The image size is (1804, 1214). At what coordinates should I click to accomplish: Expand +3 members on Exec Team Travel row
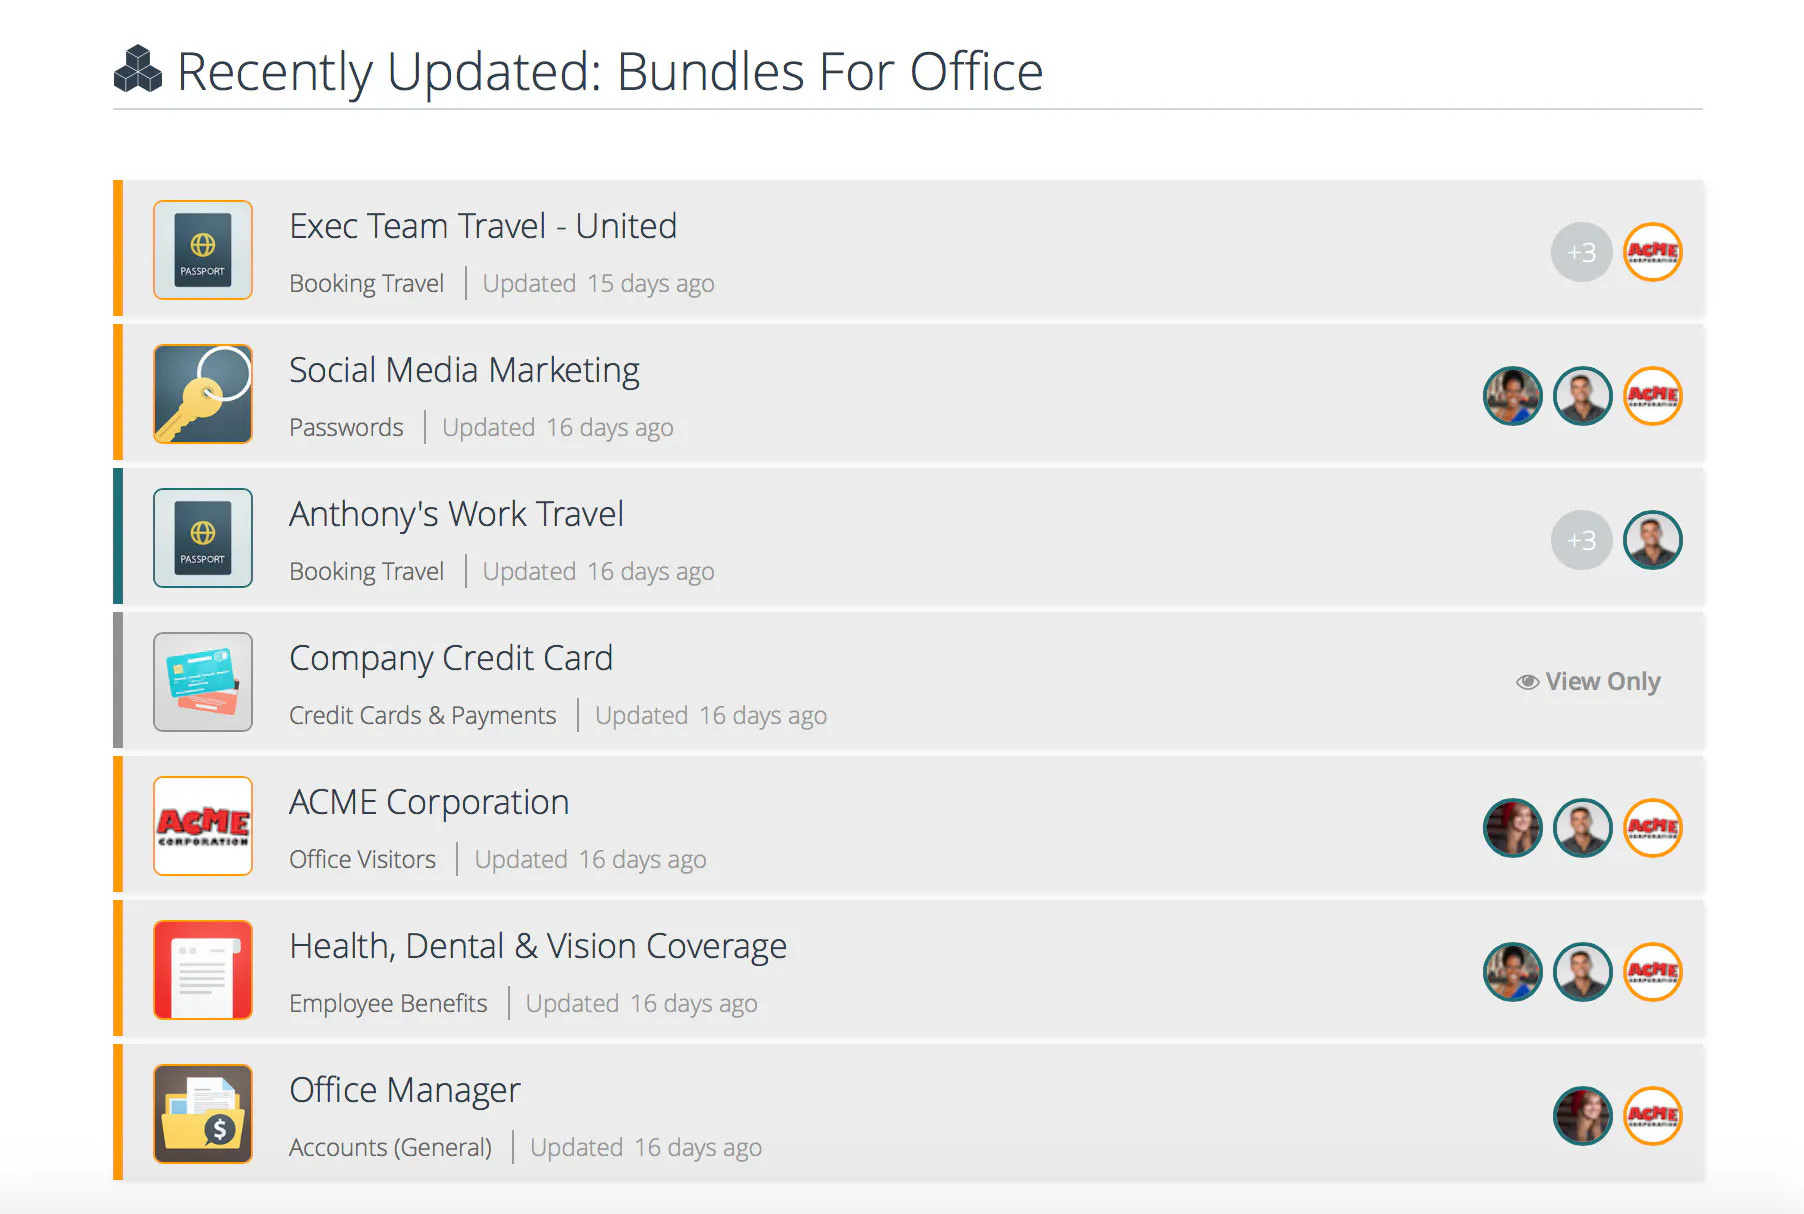(x=1581, y=252)
